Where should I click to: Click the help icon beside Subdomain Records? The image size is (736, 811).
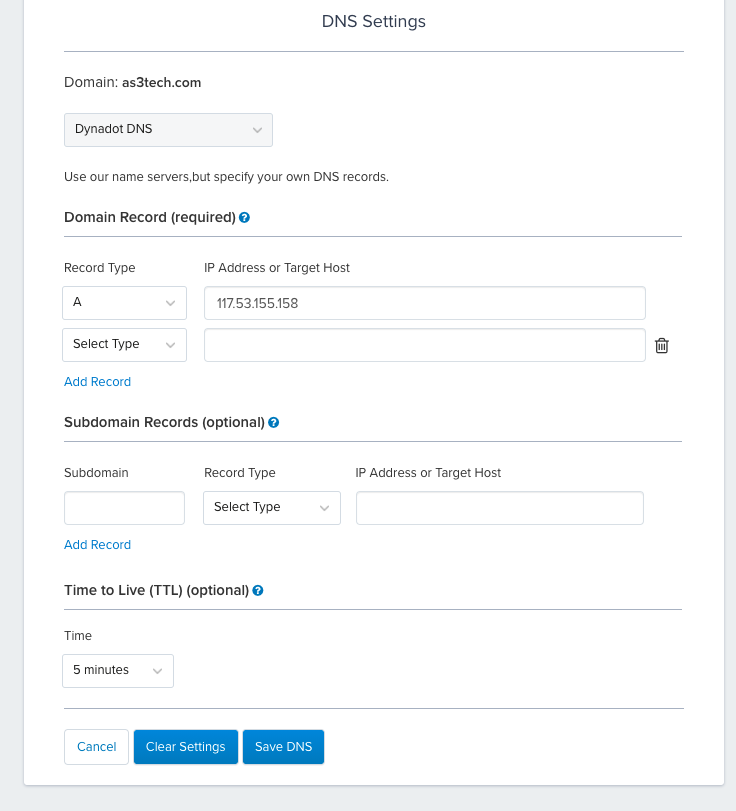pyautogui.click(x=273, y=422)
